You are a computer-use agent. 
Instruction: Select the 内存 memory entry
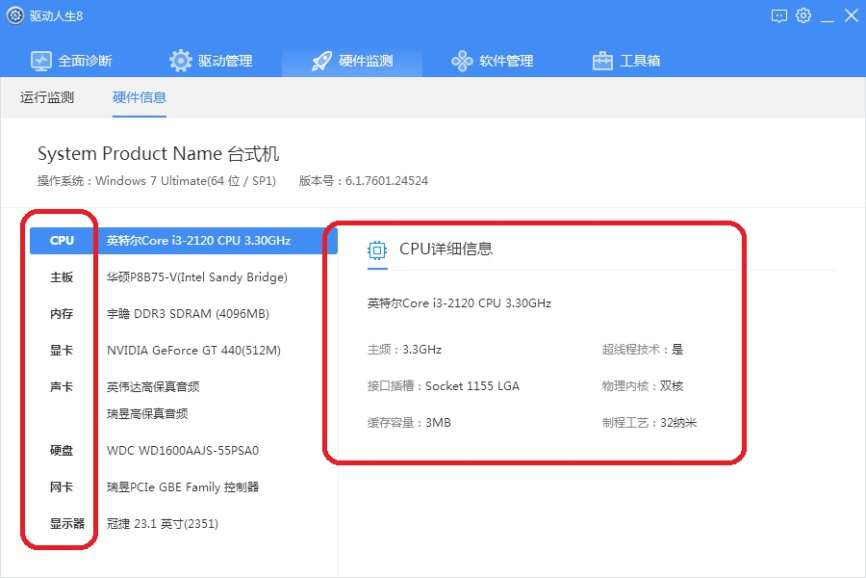(x=61, y=313)
